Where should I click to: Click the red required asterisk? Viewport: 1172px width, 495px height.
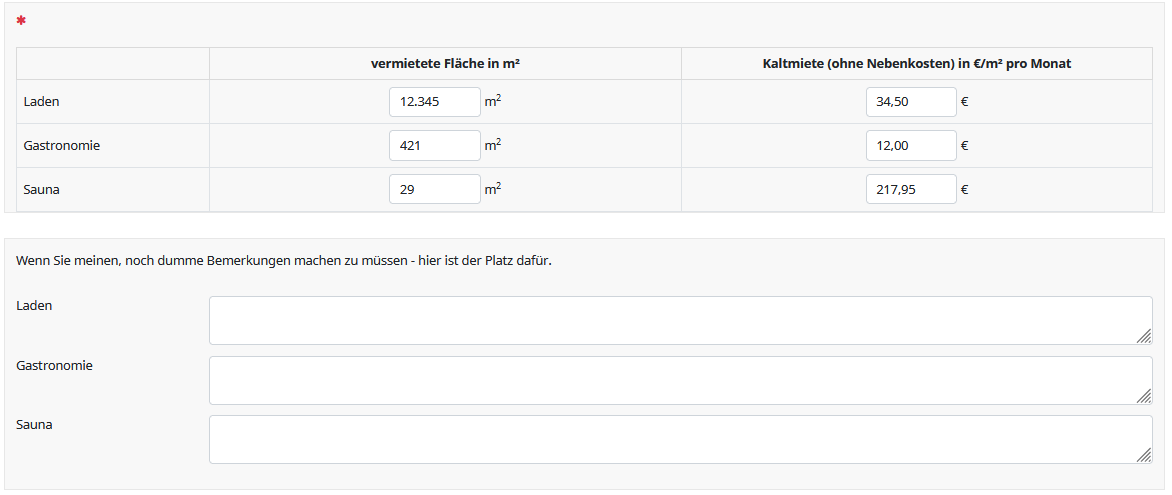(x=21, y=21)
